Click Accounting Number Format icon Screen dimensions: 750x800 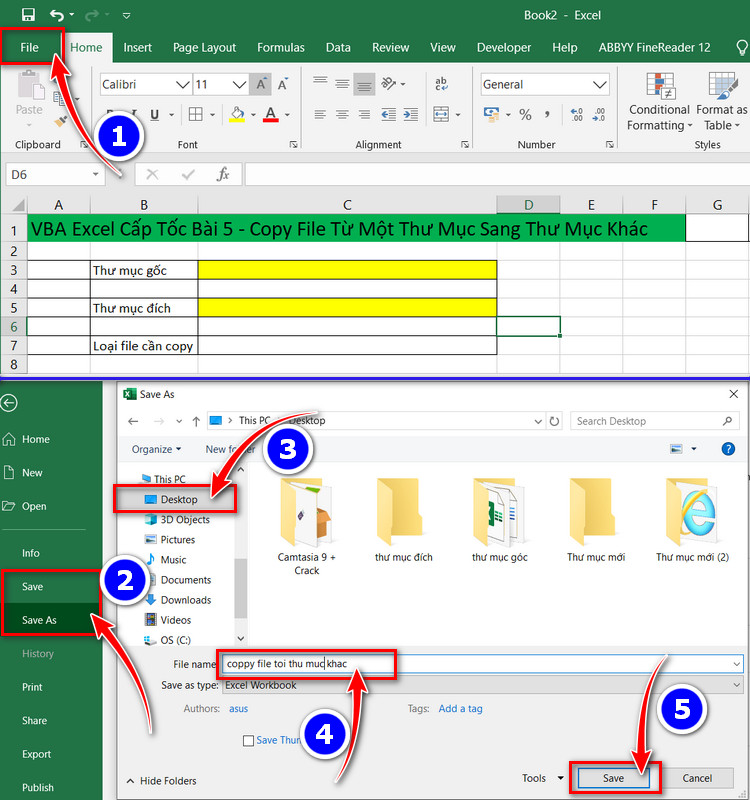coord(491,114)
